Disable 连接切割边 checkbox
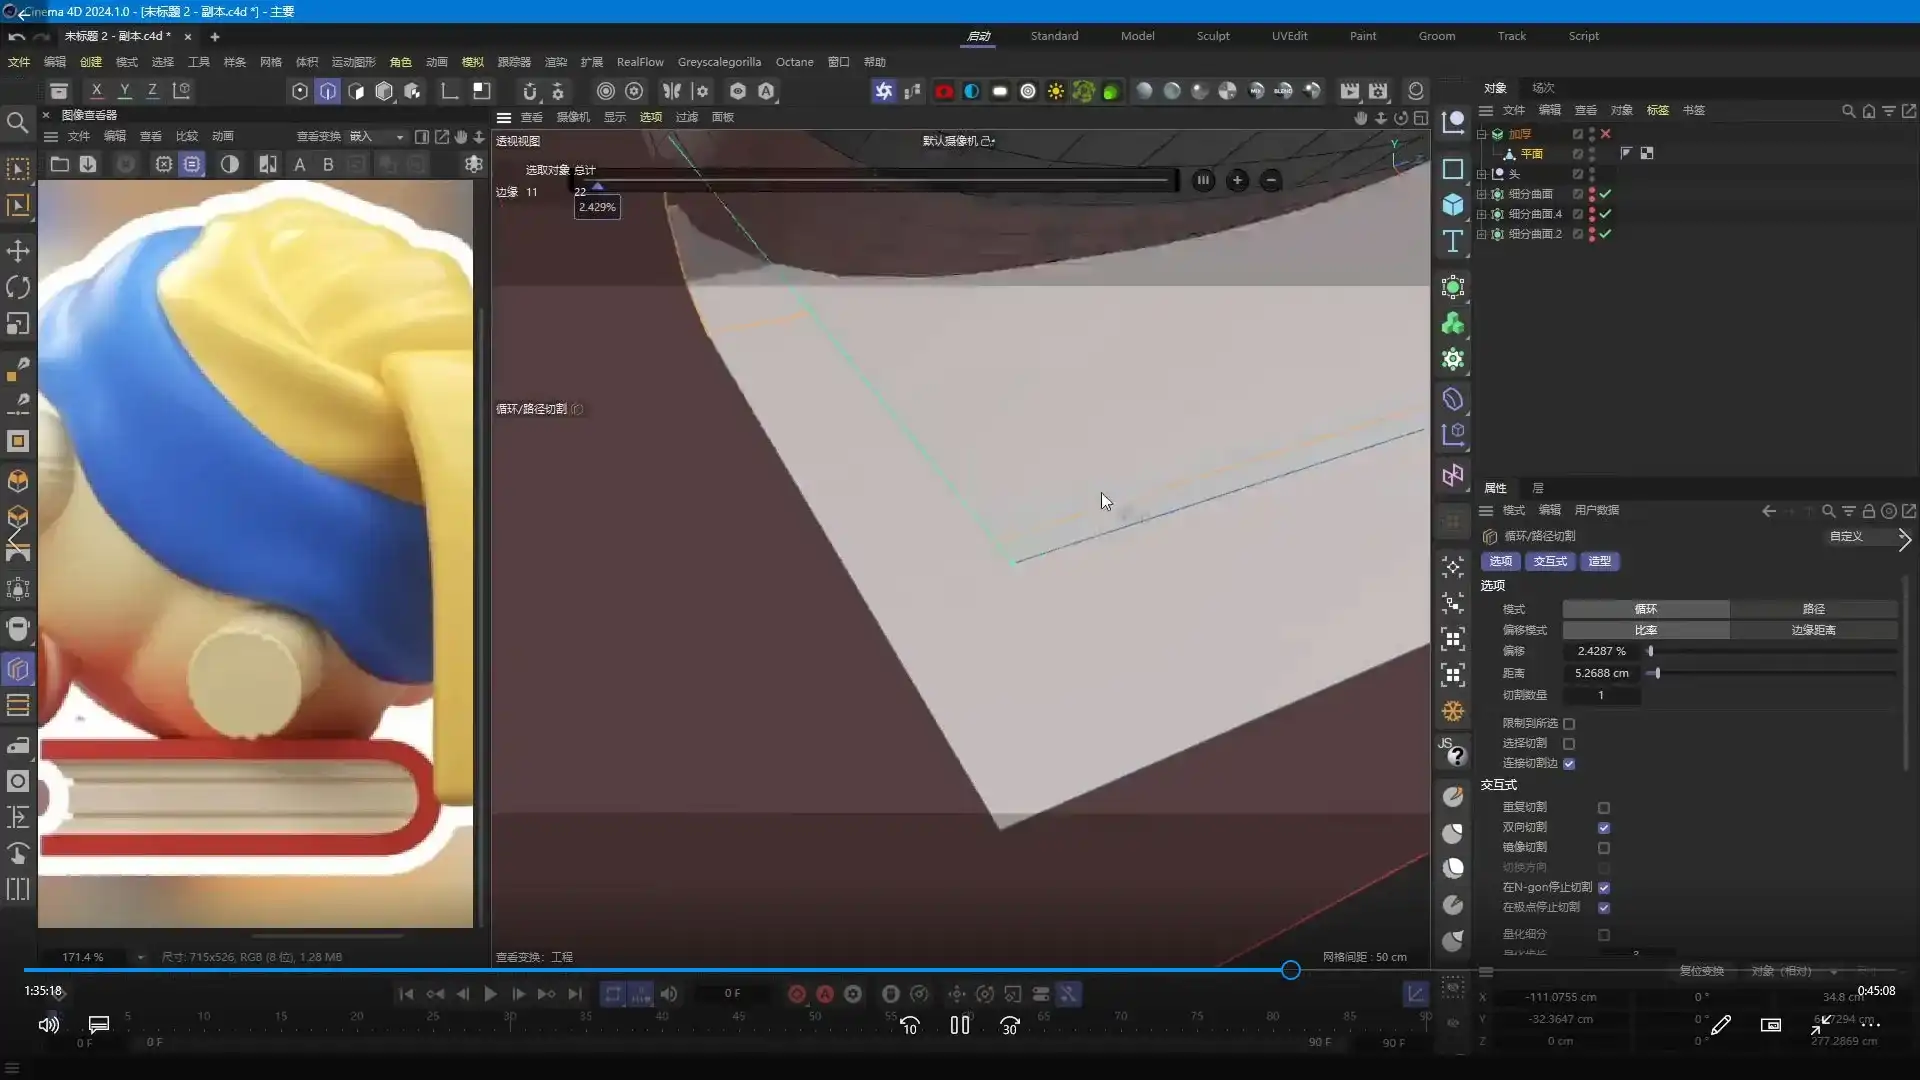 1569,764
